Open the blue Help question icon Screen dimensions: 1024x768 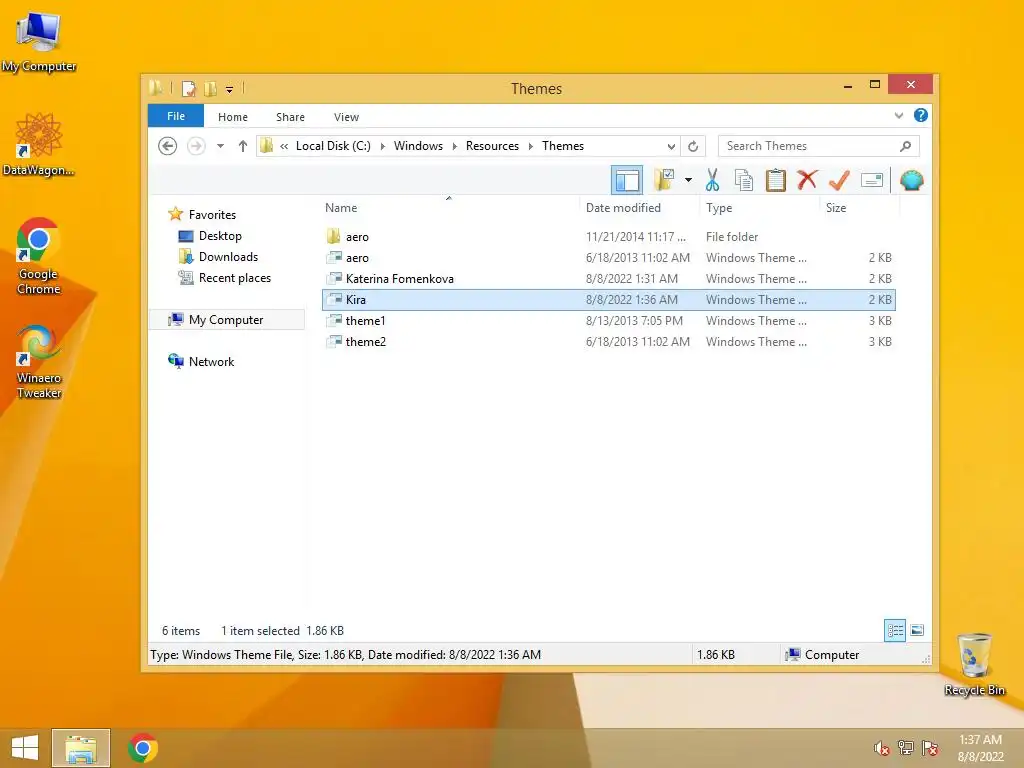pyautogui.click(x=921, y=116)
